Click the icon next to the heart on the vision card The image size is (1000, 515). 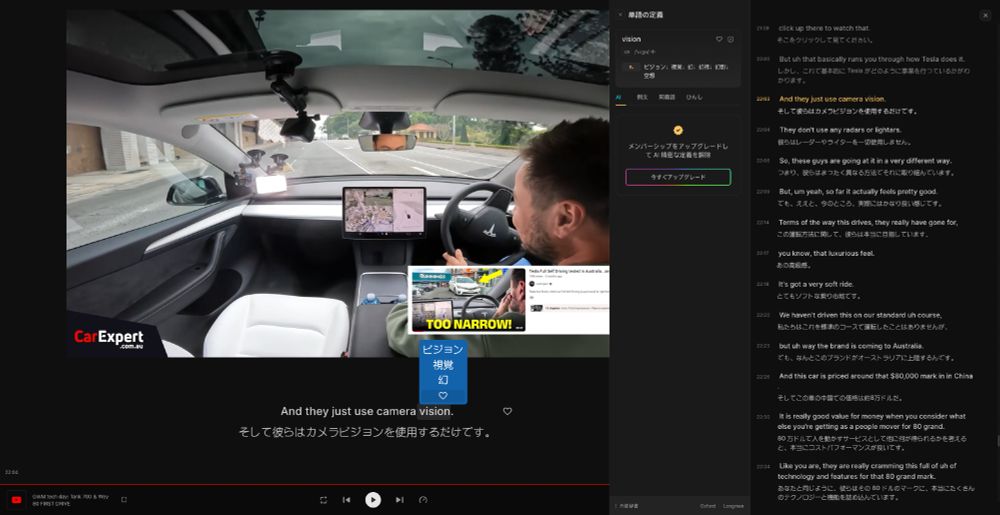point(731,39)
